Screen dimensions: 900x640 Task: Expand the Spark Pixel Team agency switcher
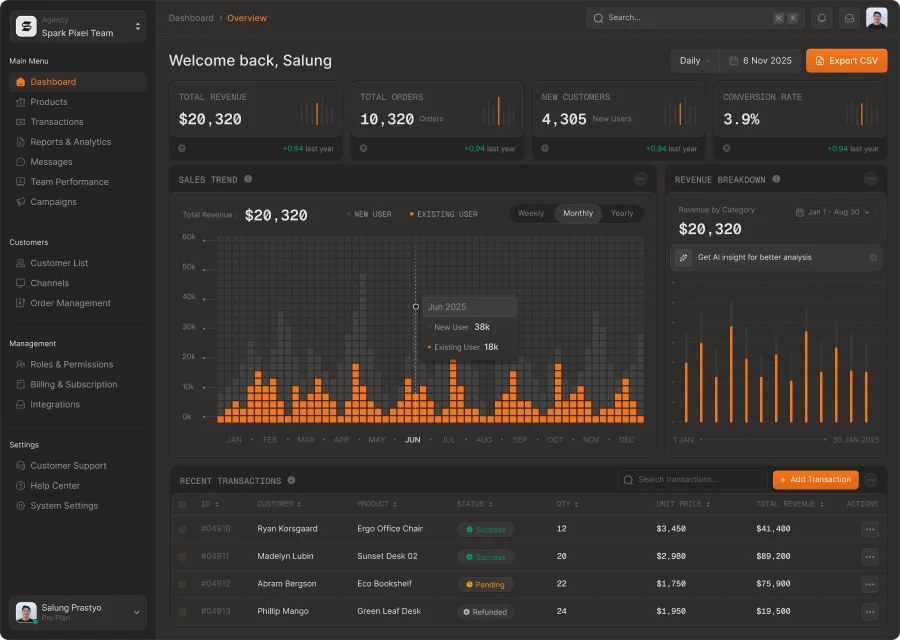(78, 26)
